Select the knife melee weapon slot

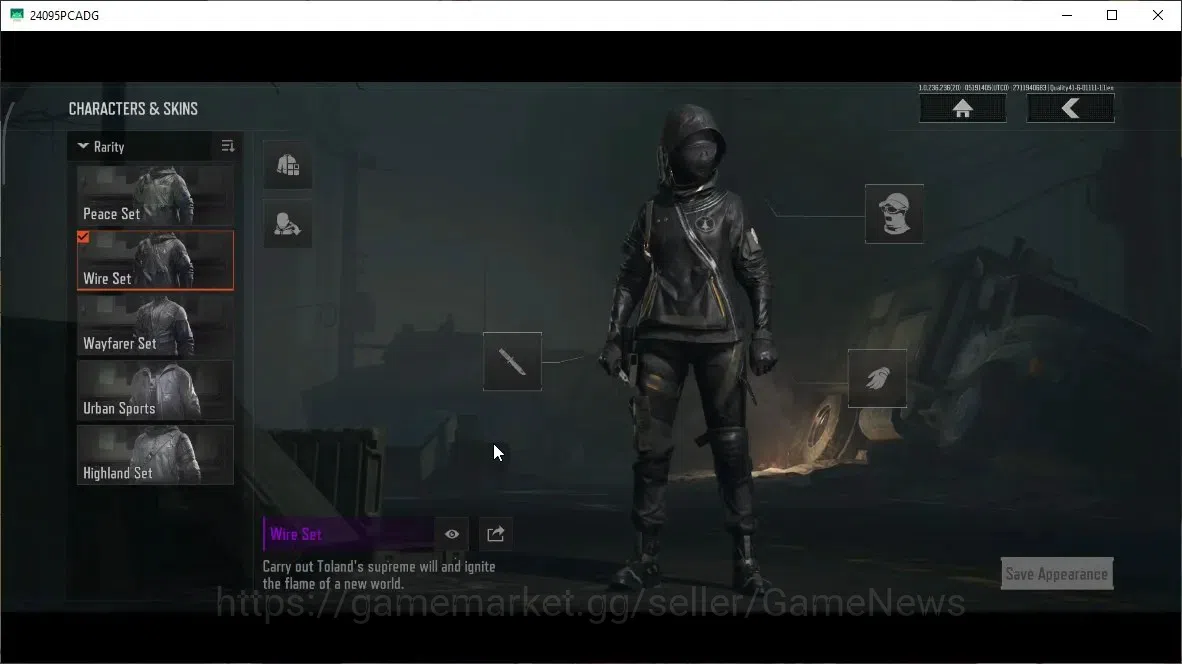coord(513,362)
